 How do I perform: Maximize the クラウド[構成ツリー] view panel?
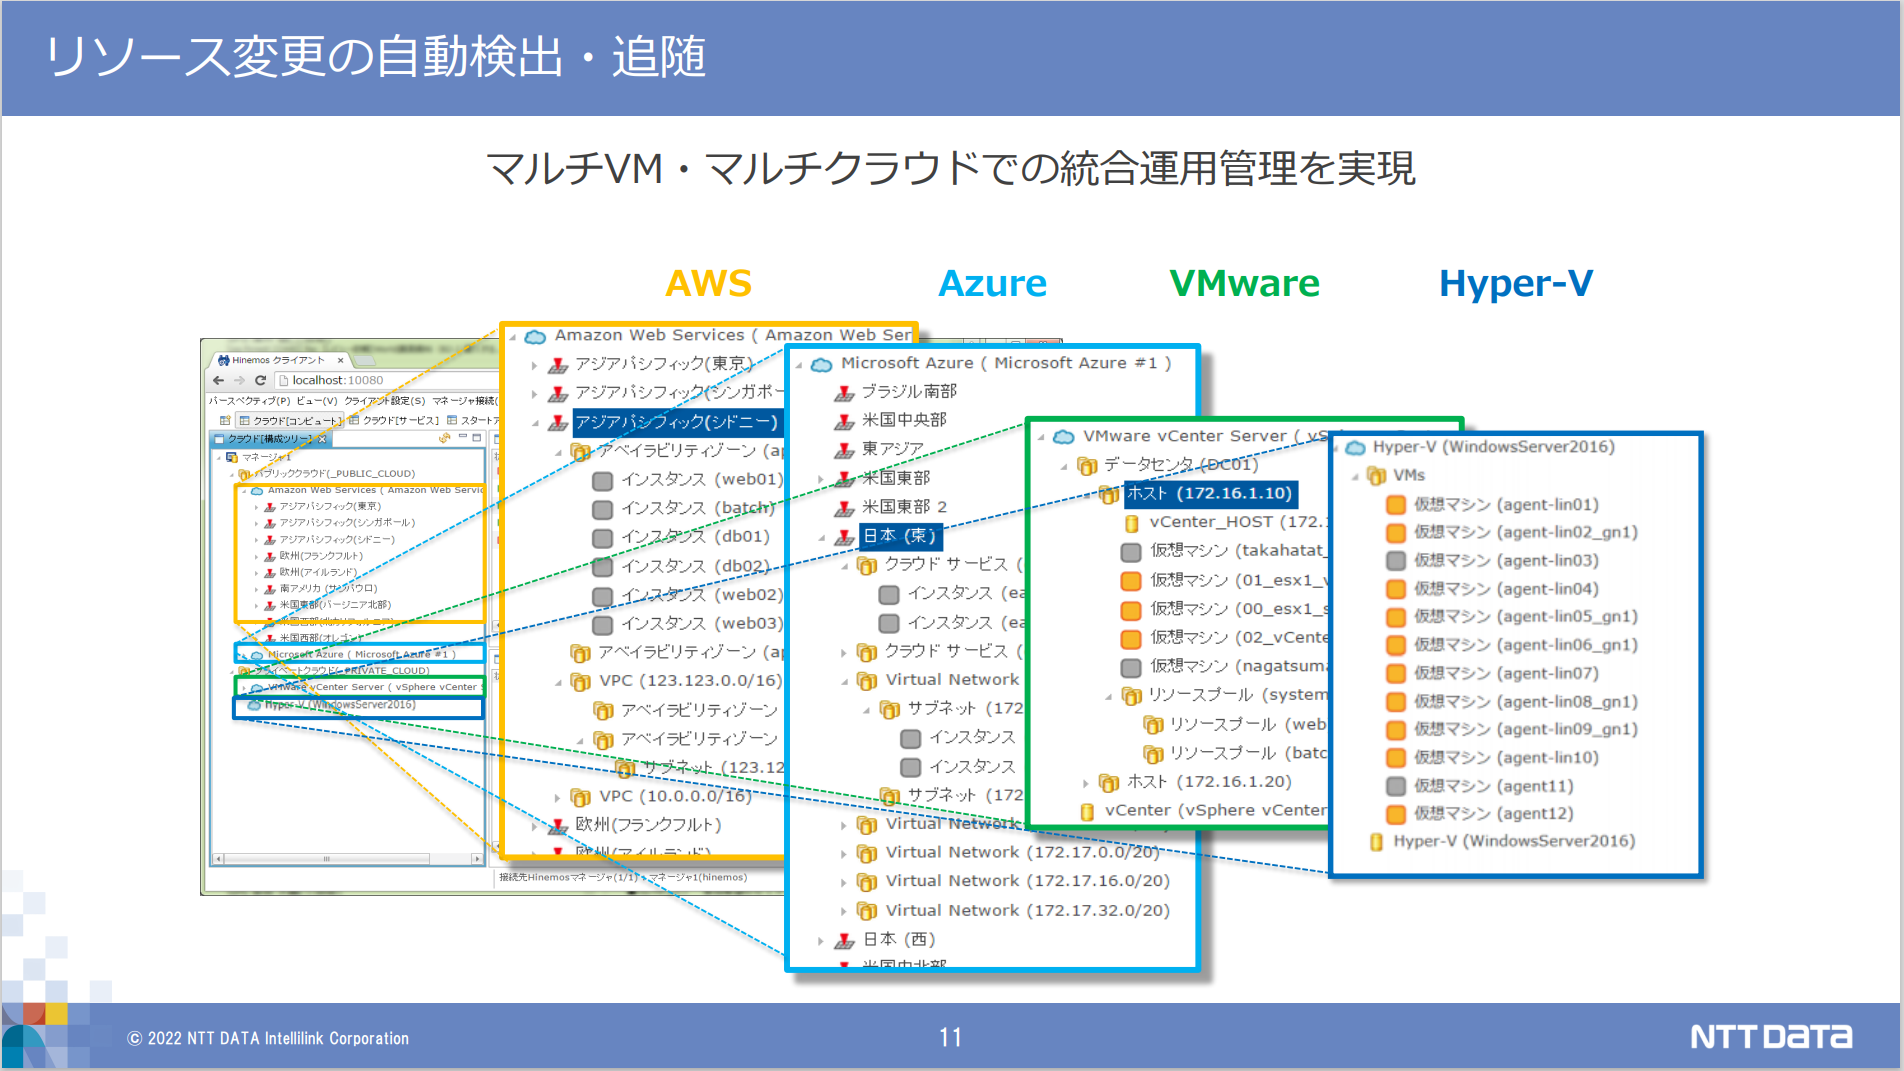[x=477, y=437]
